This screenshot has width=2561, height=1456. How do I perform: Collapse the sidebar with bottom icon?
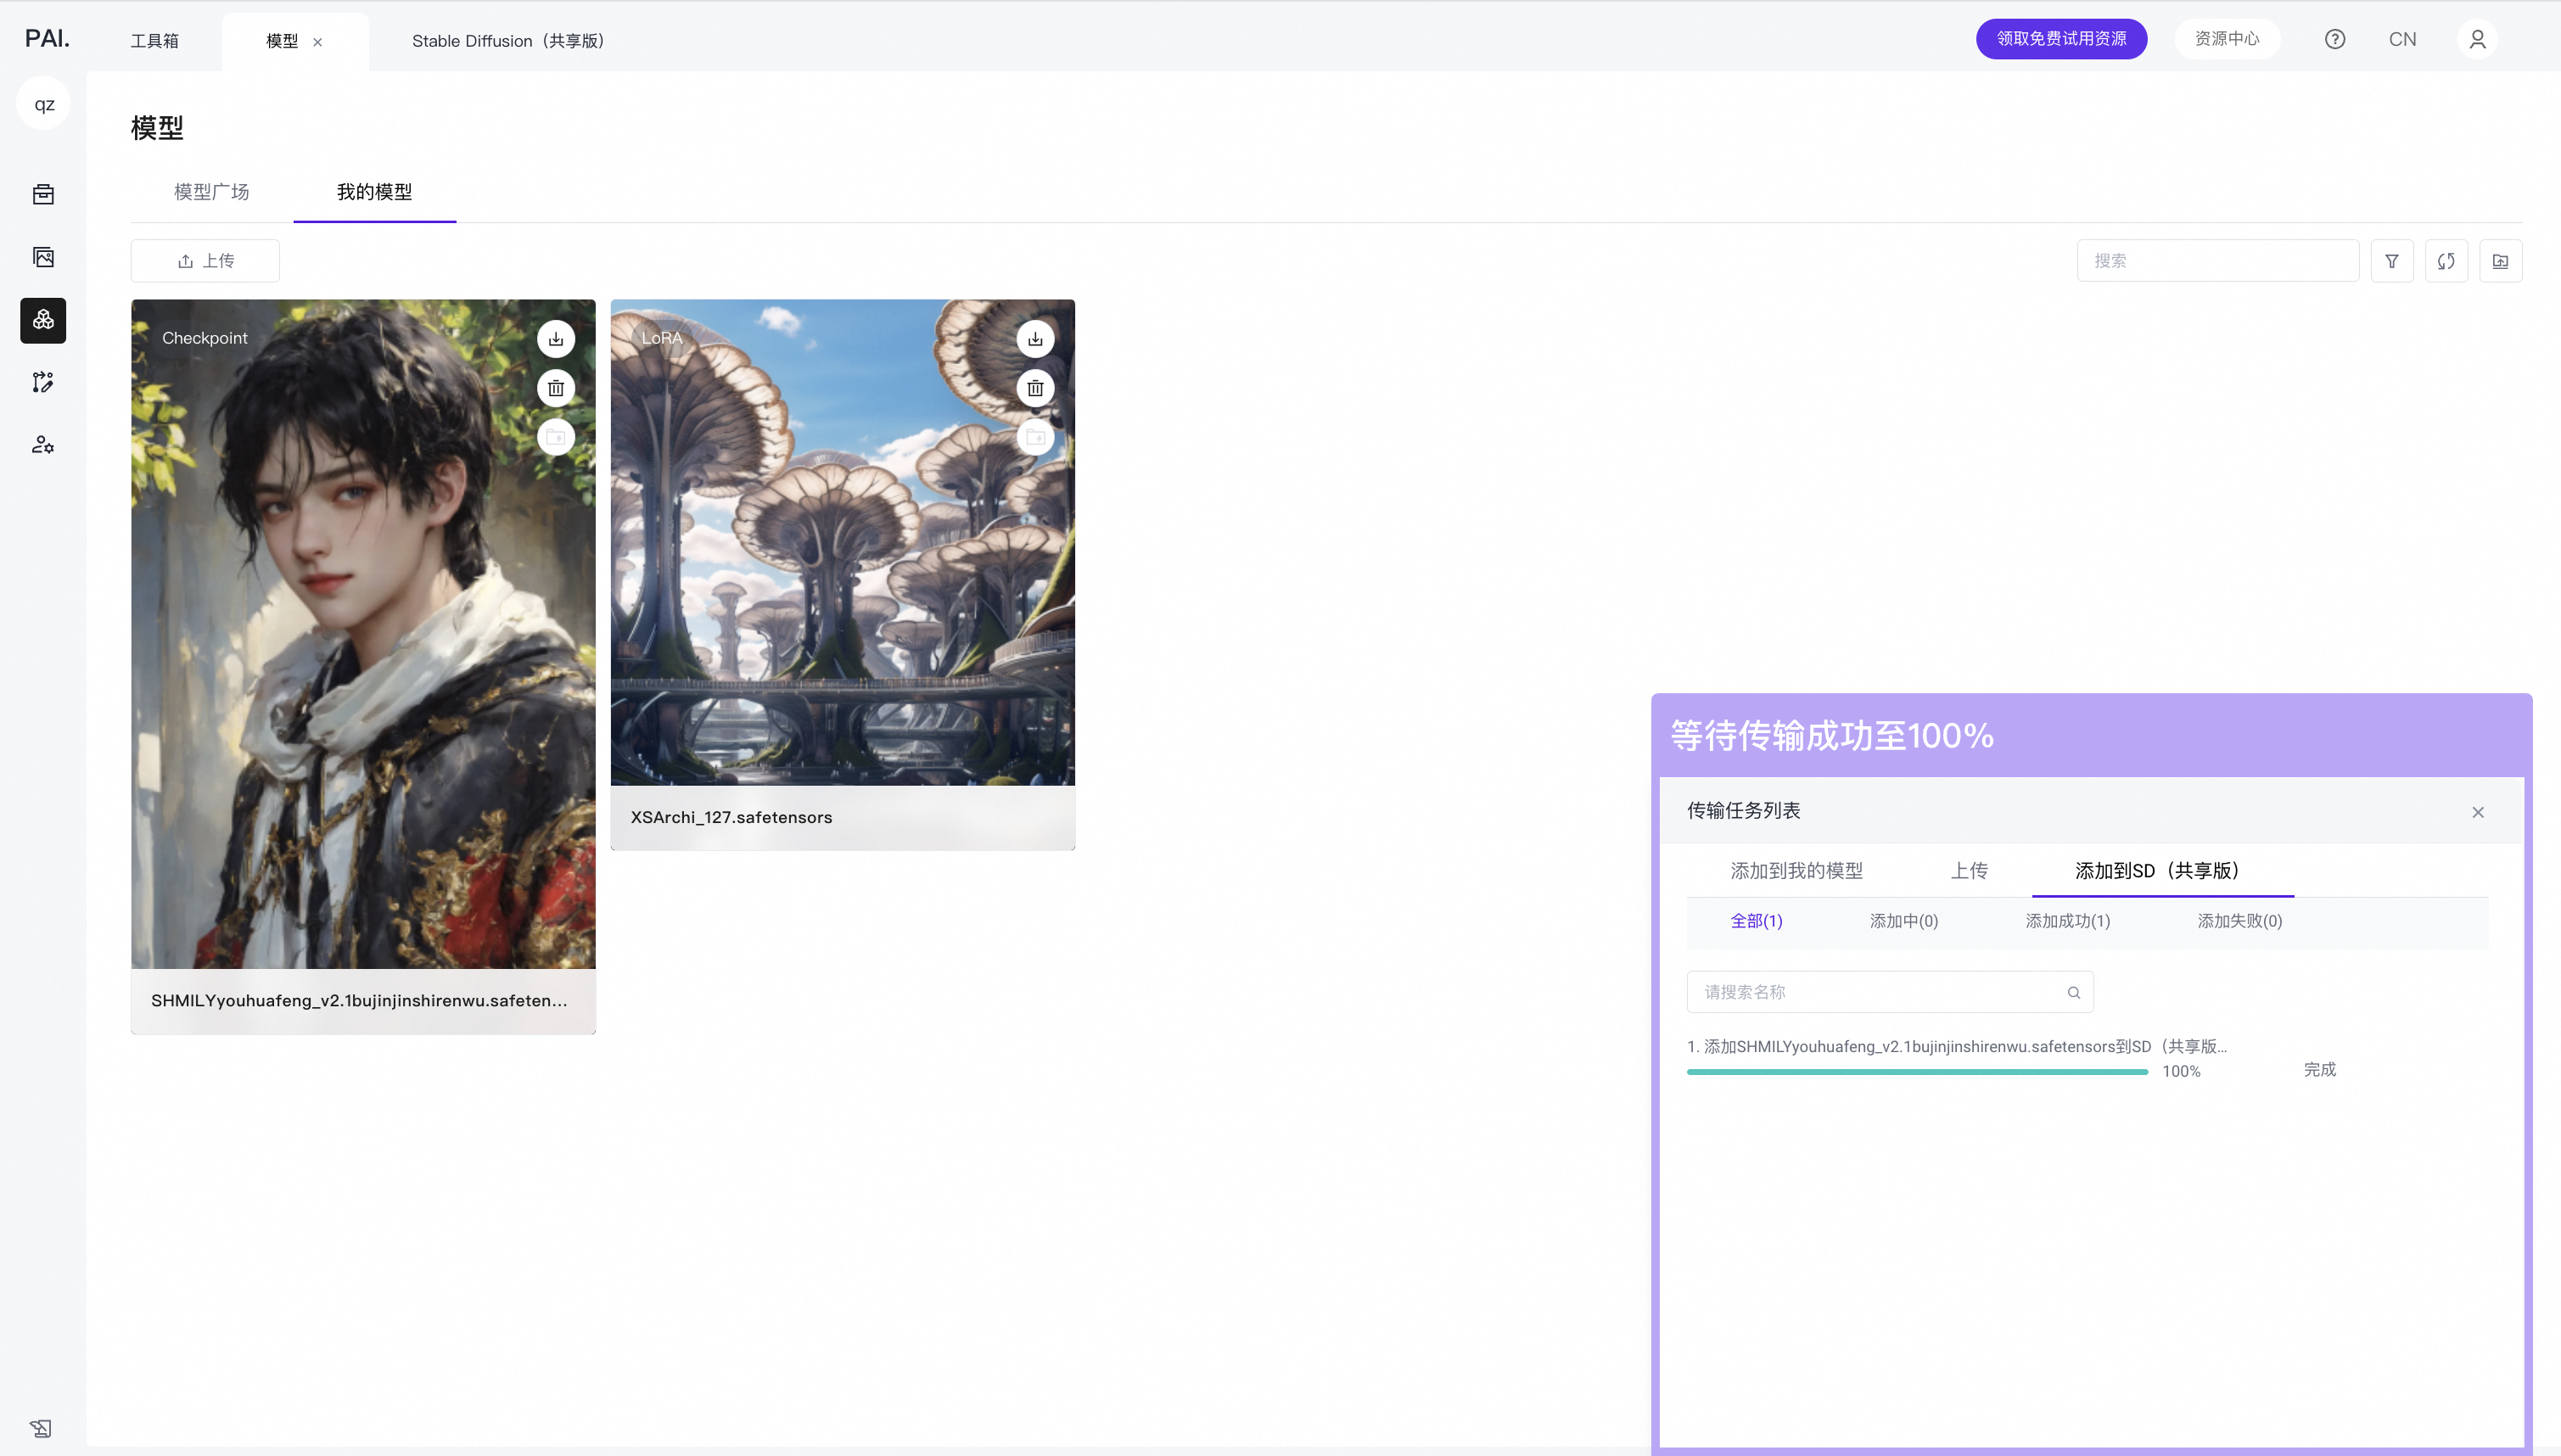tap(41, 1428)
